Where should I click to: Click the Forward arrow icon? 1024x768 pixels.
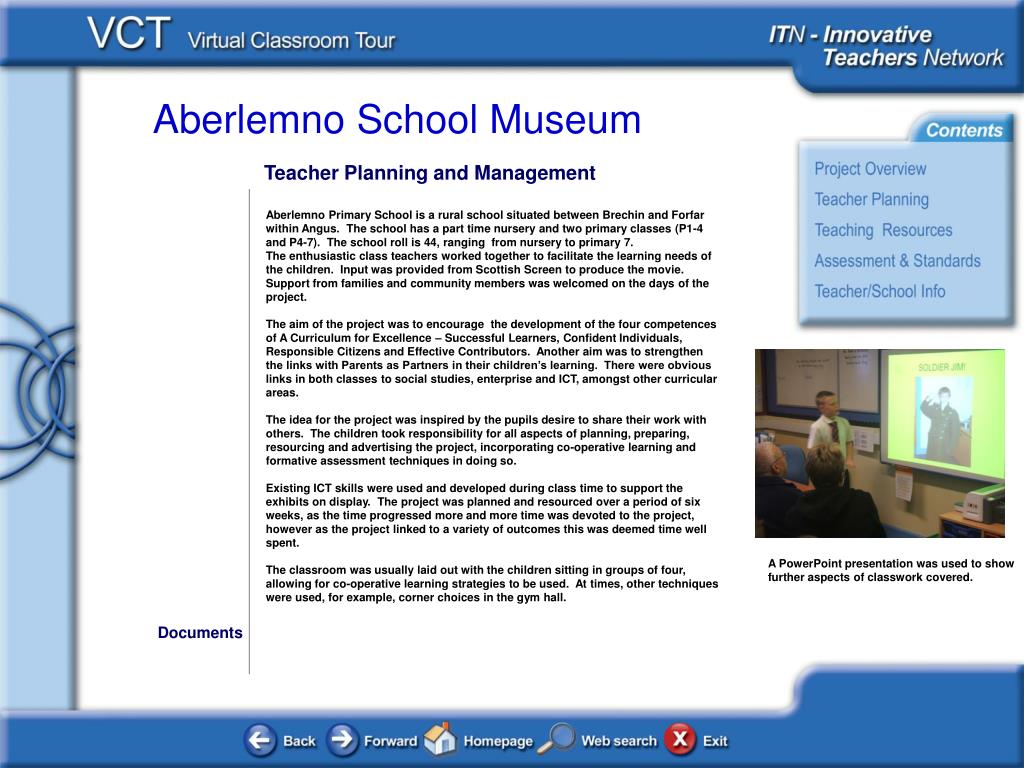pos(342,740)
